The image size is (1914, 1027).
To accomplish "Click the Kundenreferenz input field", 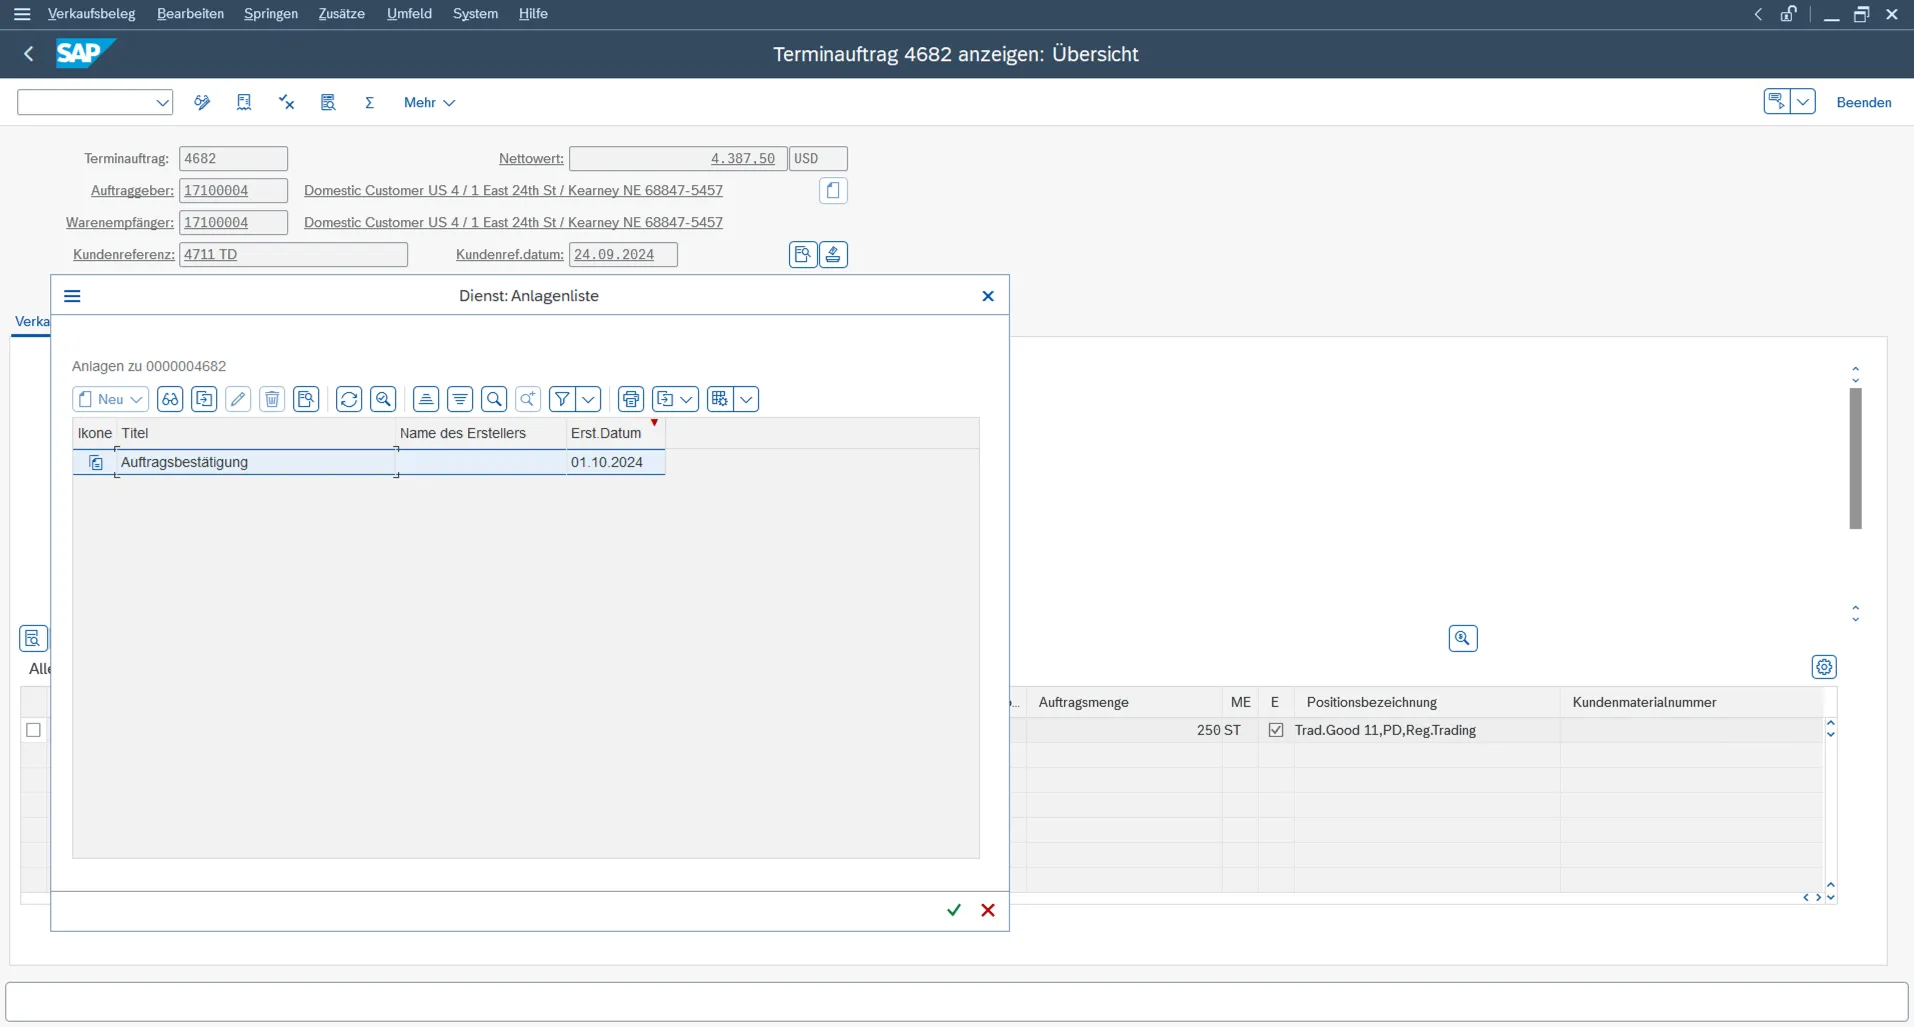I will [x=293, y=254].
